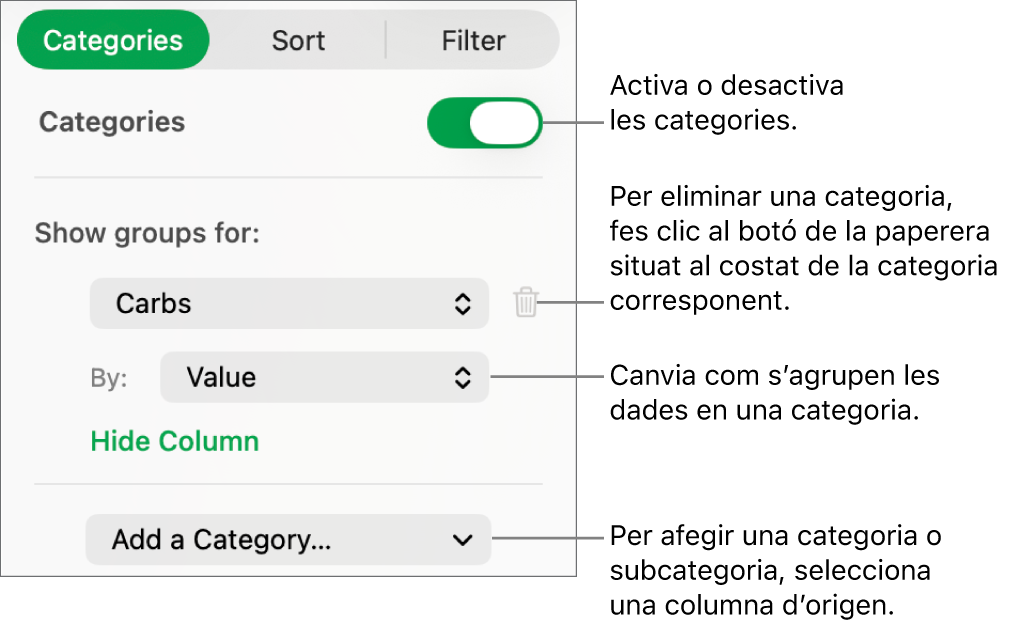Image resolution: width=1012 pixels, height=625 pixels.
Task: Click the Categories heading above the switch
Action: tap(111, 122)
